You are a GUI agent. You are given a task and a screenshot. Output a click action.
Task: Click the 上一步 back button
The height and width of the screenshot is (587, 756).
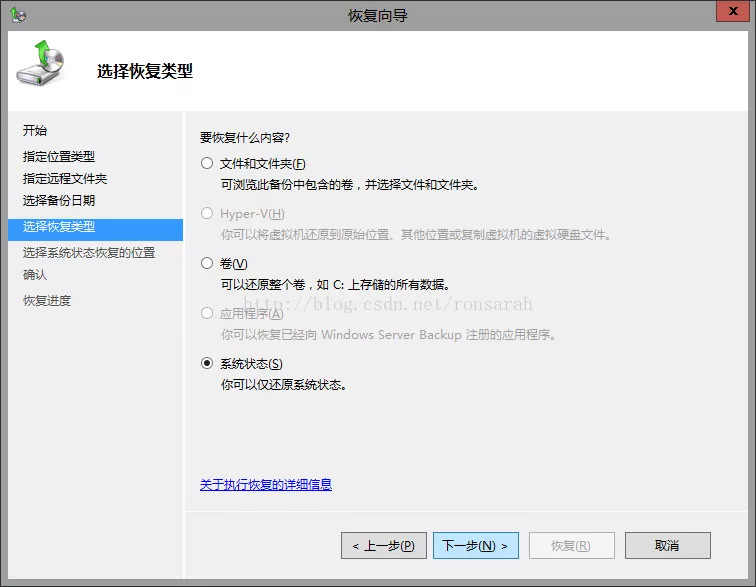pyautogui.click(x=384, y=546)
